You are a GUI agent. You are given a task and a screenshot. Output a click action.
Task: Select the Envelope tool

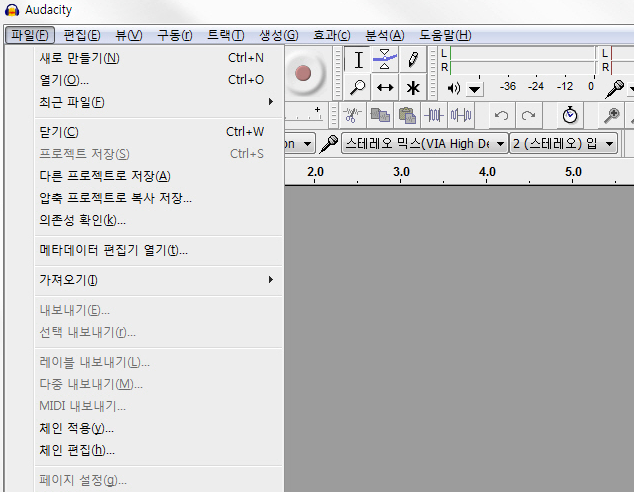[x=385, y=60]
